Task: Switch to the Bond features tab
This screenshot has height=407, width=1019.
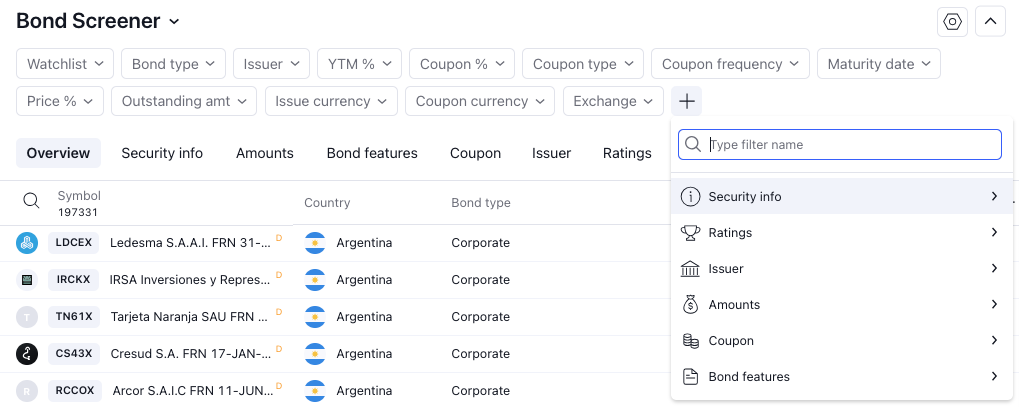Action: pyautogui.click(x=372, y=153)
